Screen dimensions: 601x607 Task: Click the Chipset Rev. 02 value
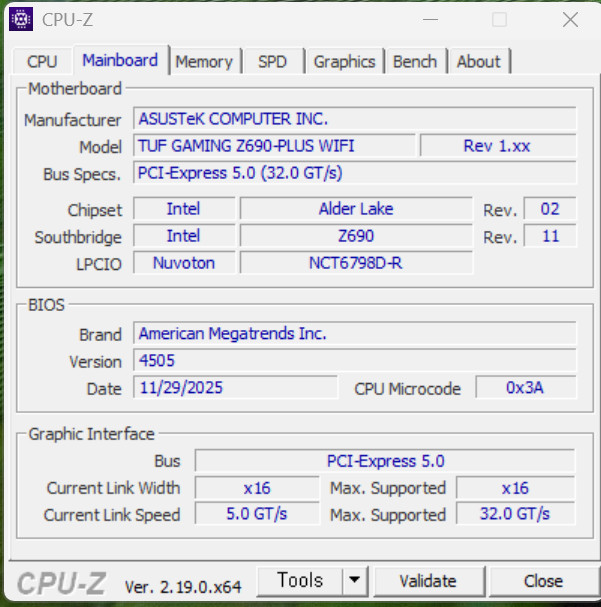550,209
